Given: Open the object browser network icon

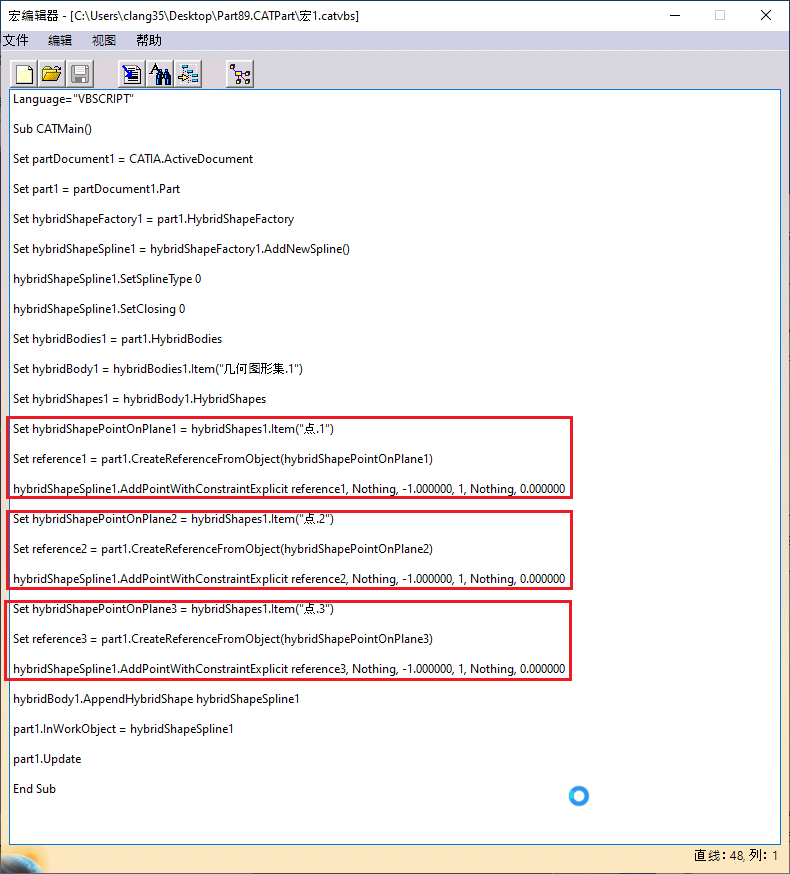Looking at the screenshot, I should 240,74.
